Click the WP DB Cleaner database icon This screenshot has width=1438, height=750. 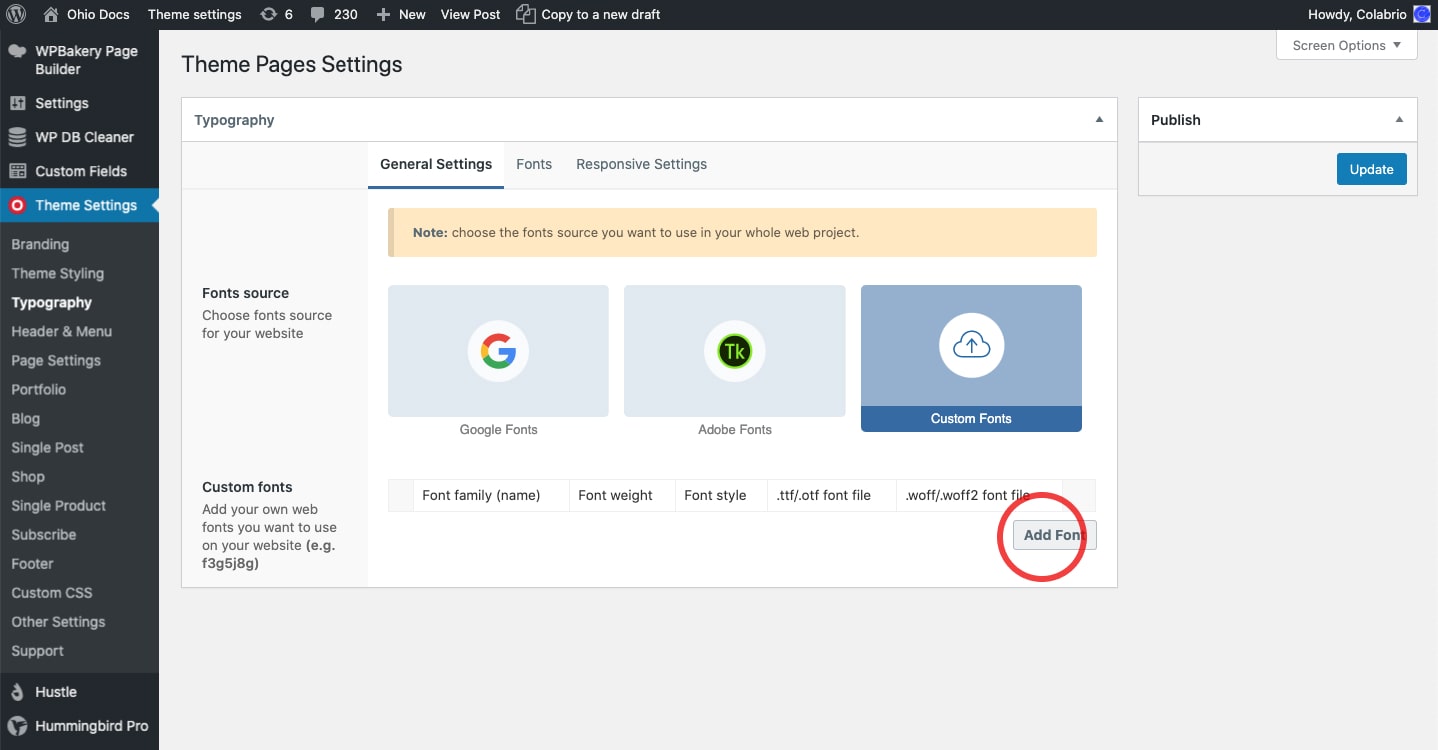click(17, 137)
